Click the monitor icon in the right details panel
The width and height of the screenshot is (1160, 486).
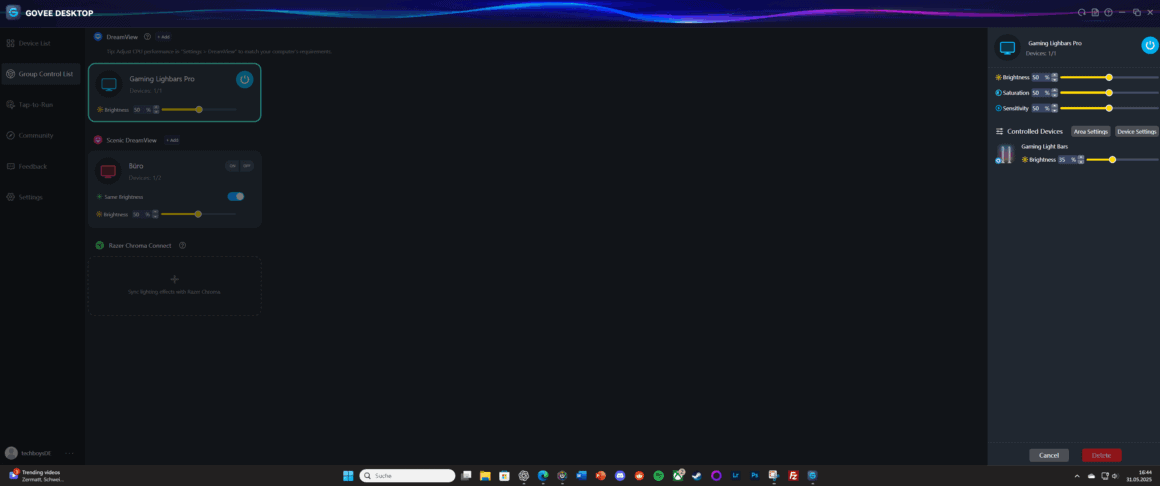1007,47
